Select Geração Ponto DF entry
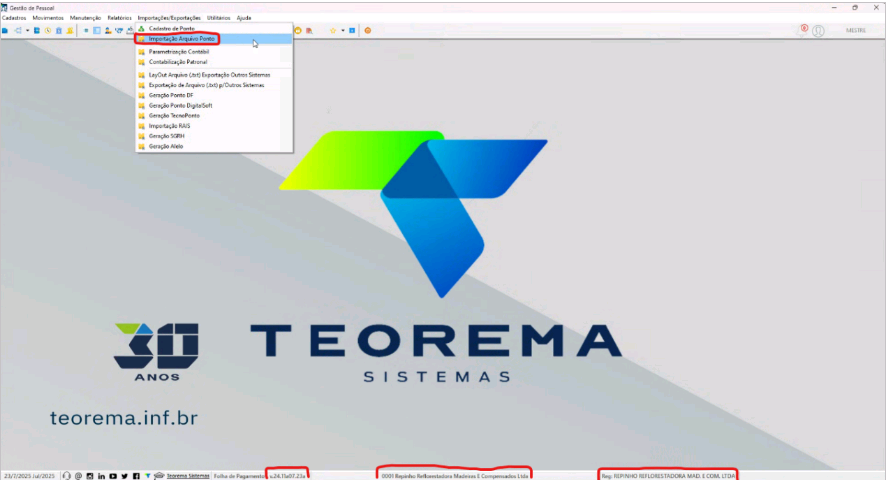Image resolution: width=888 pixels, height=480 pixels. click(x=214, y=95)
